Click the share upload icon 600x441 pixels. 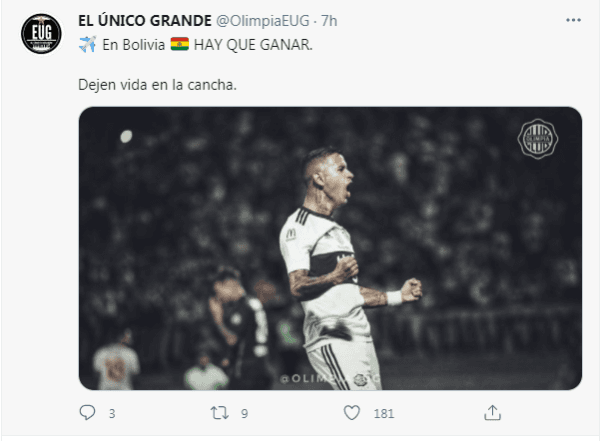(492, 413)
